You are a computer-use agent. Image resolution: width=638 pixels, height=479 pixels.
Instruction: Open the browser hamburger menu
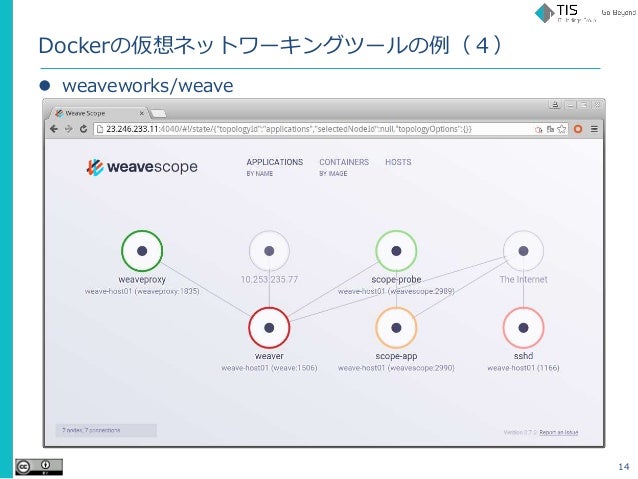coord(594,129)
